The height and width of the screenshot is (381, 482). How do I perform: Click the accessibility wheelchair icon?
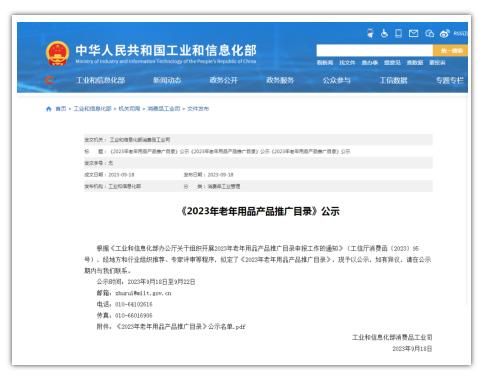[384, 33]
